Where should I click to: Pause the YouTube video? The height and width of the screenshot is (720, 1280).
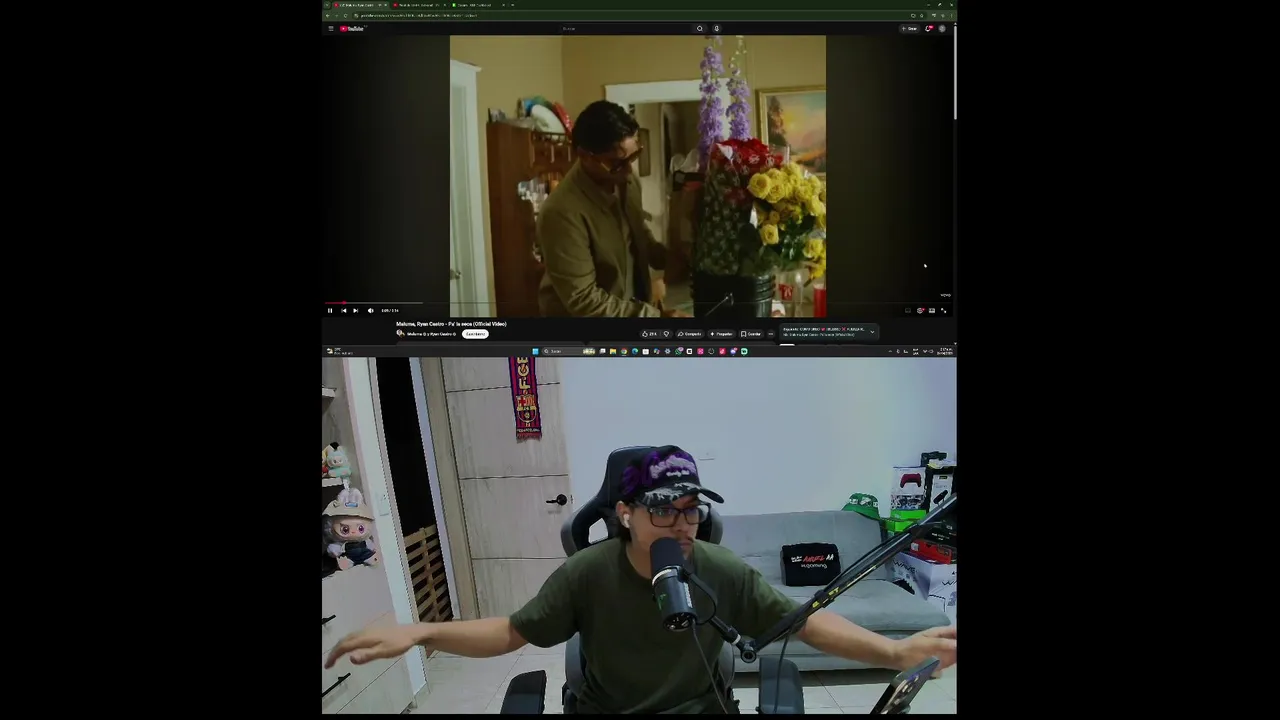click(330, 310)
